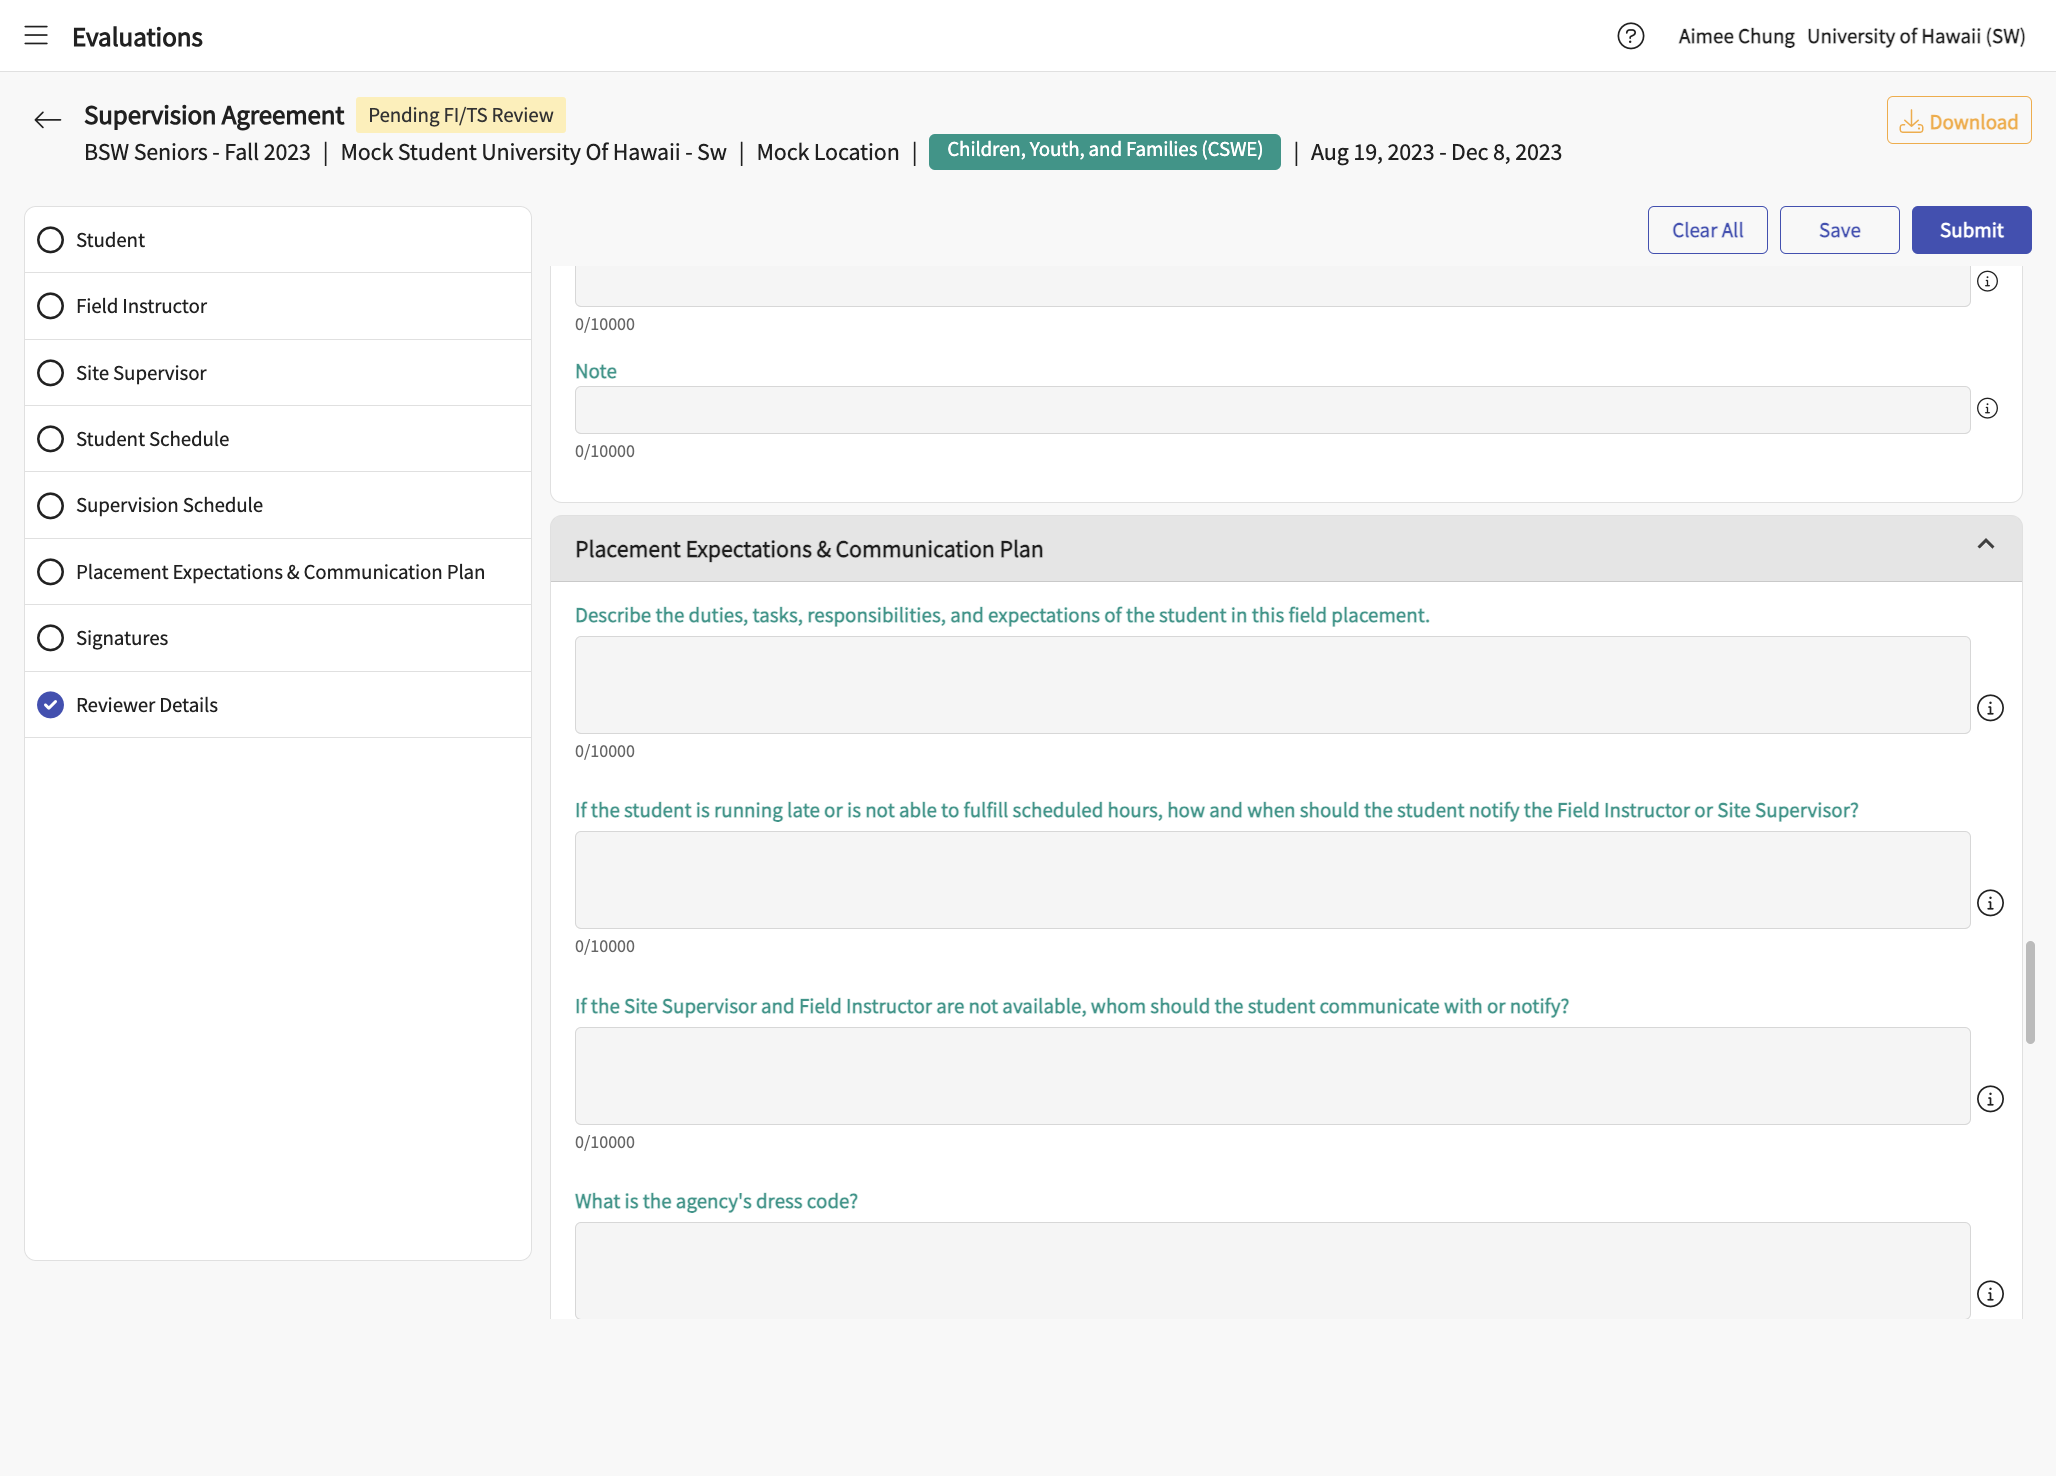
Task: Click the agency dress code text area
Action: tap(1272, 1270)
